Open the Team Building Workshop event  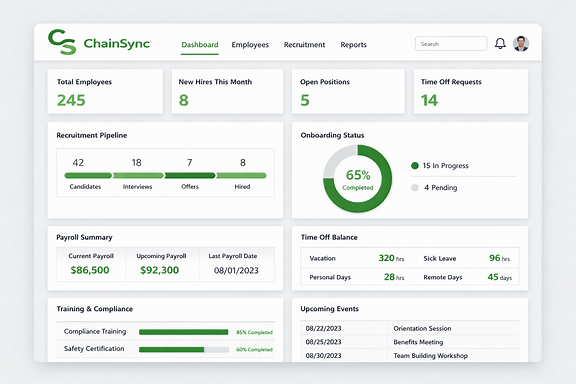tap(431, 356)
